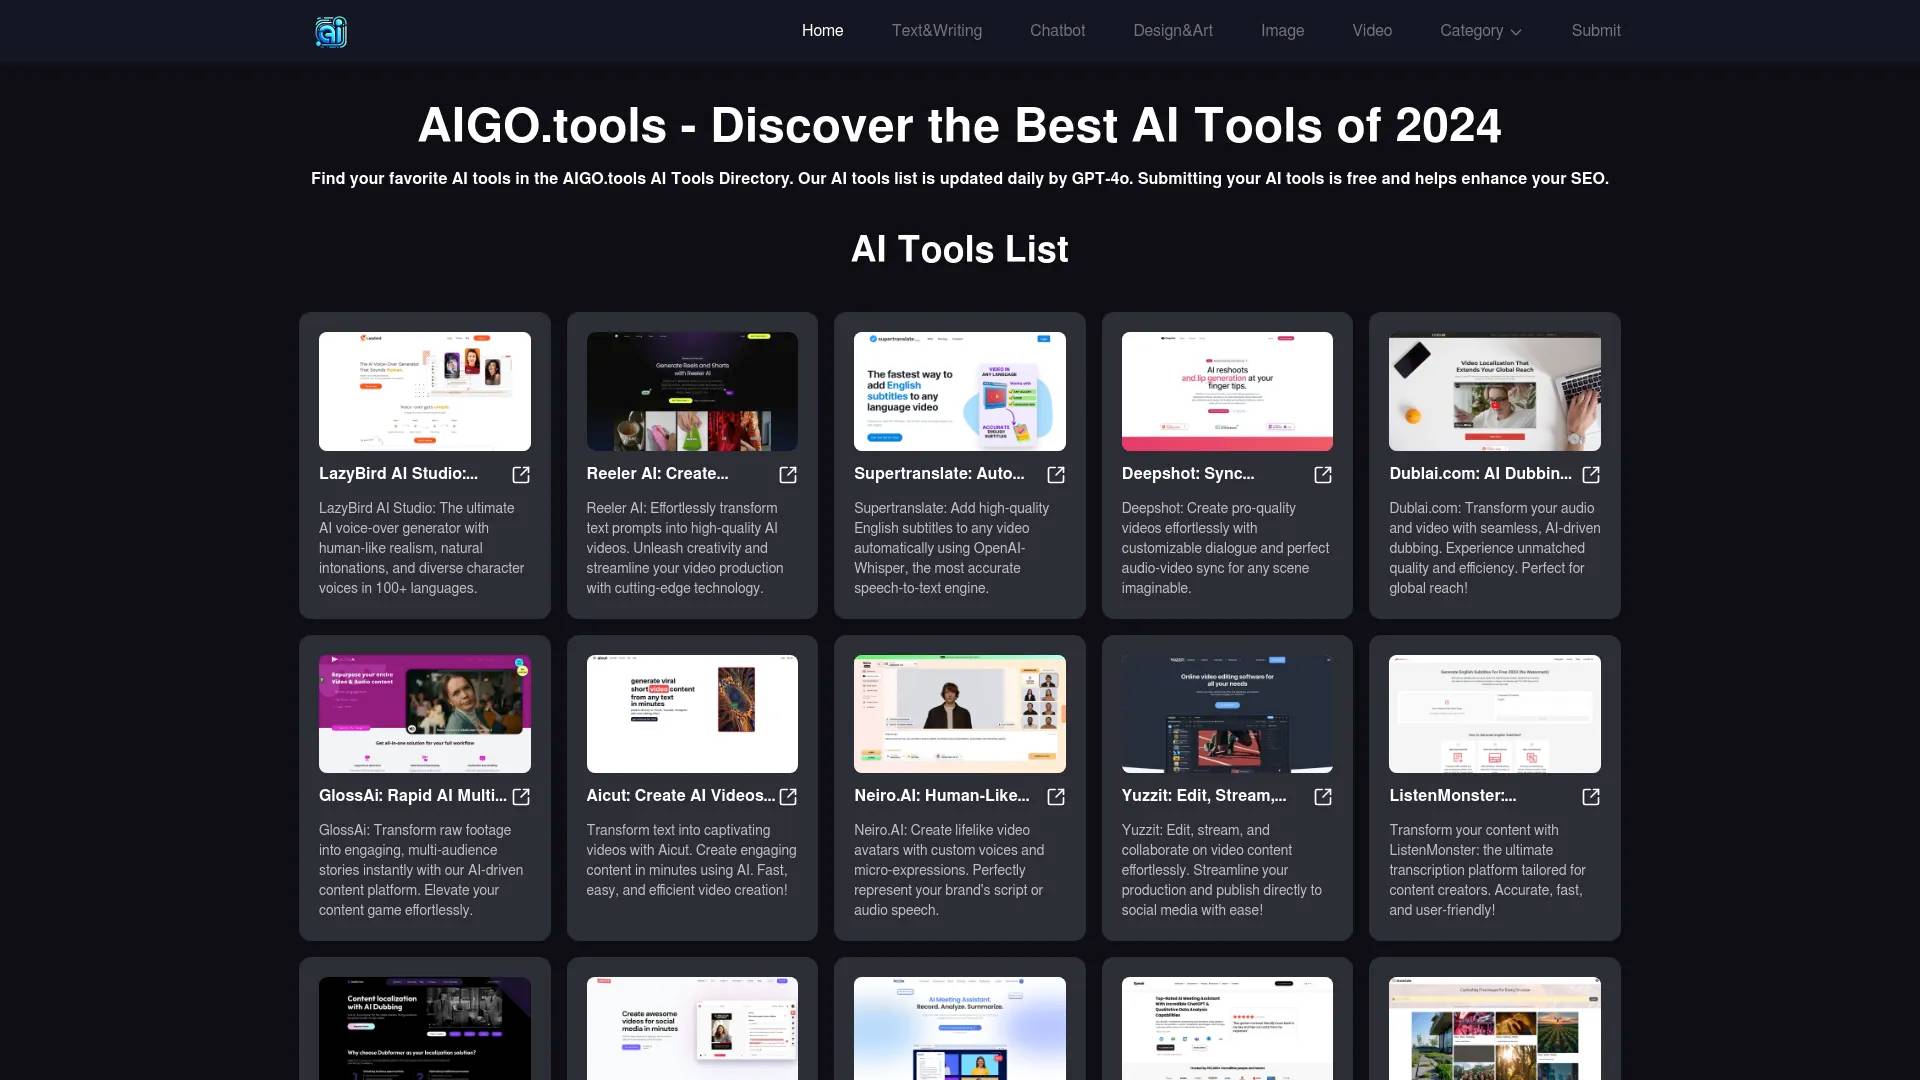Open the Text&Writing category
The width and height of the screenshot is (1920, 1080).
coord(937,31)
